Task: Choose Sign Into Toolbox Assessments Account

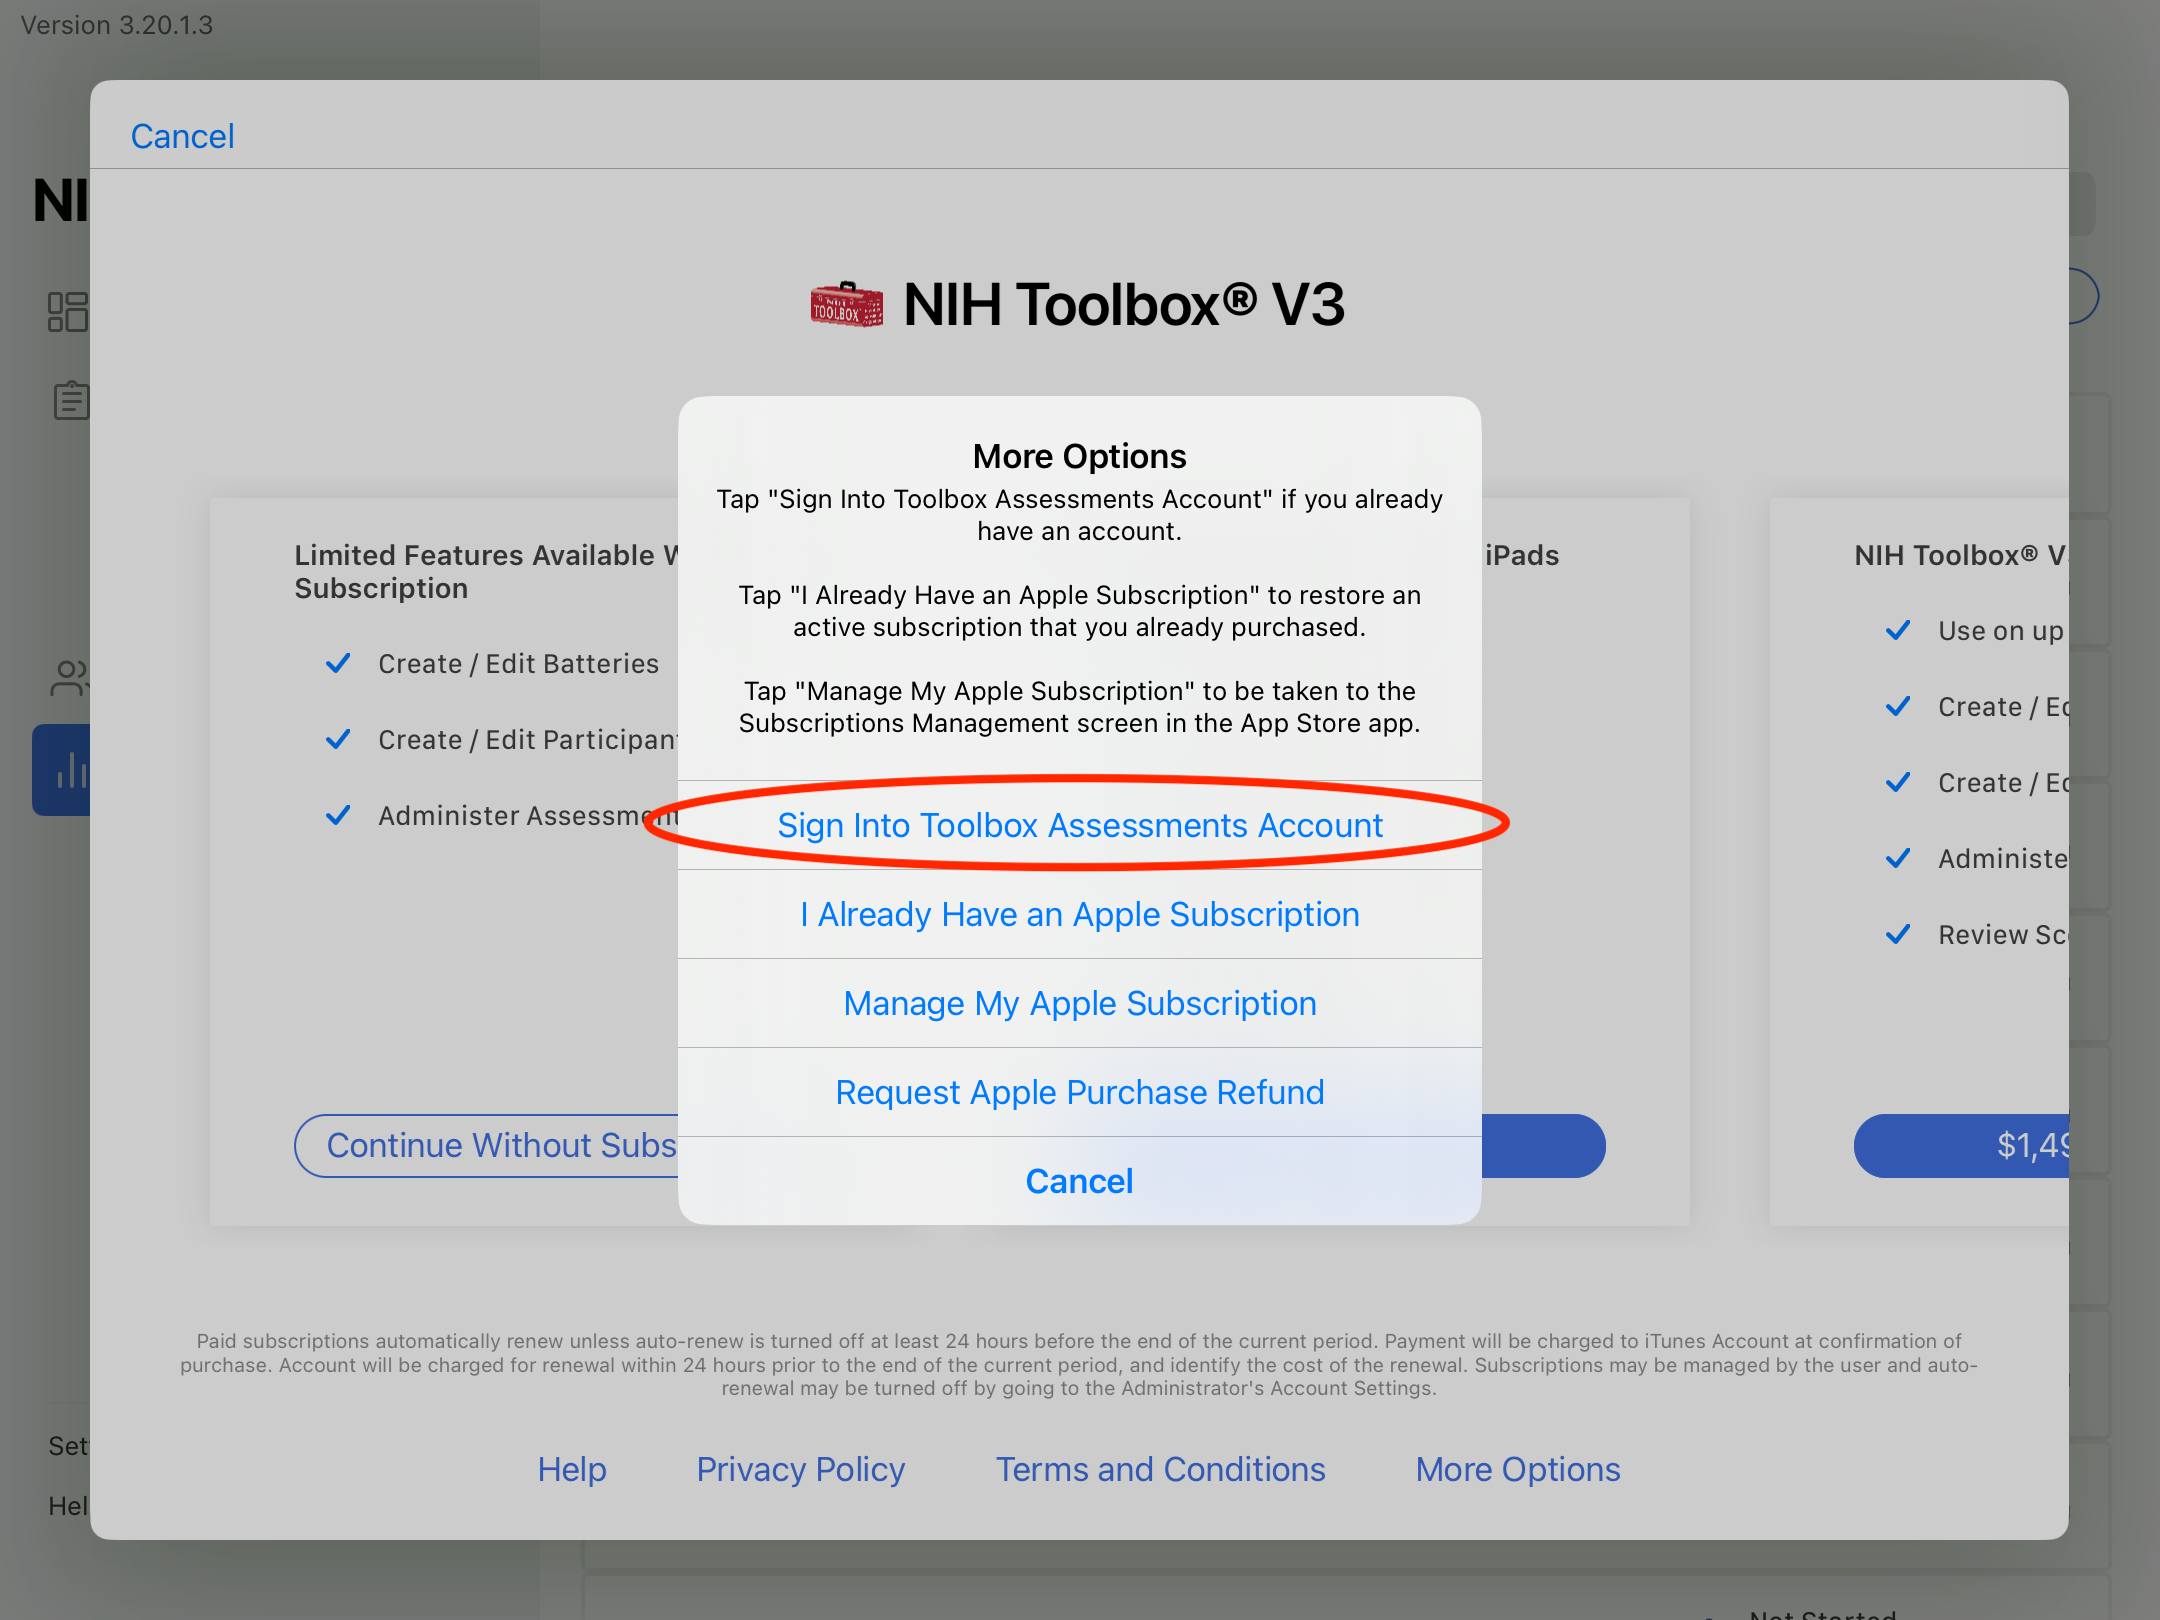Action: [x=1080, y=825]
